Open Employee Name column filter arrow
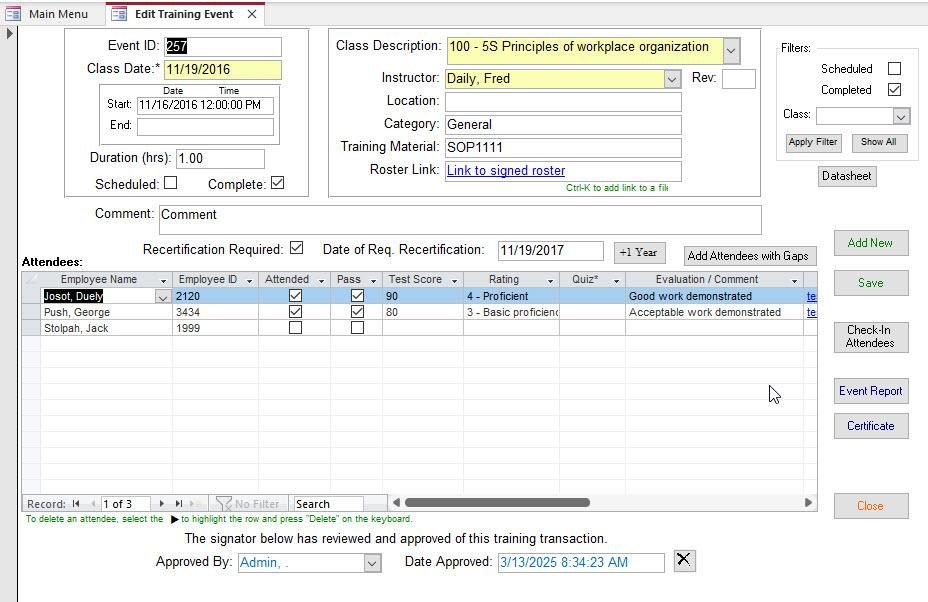928x602 pixels. tap(164, 280)
